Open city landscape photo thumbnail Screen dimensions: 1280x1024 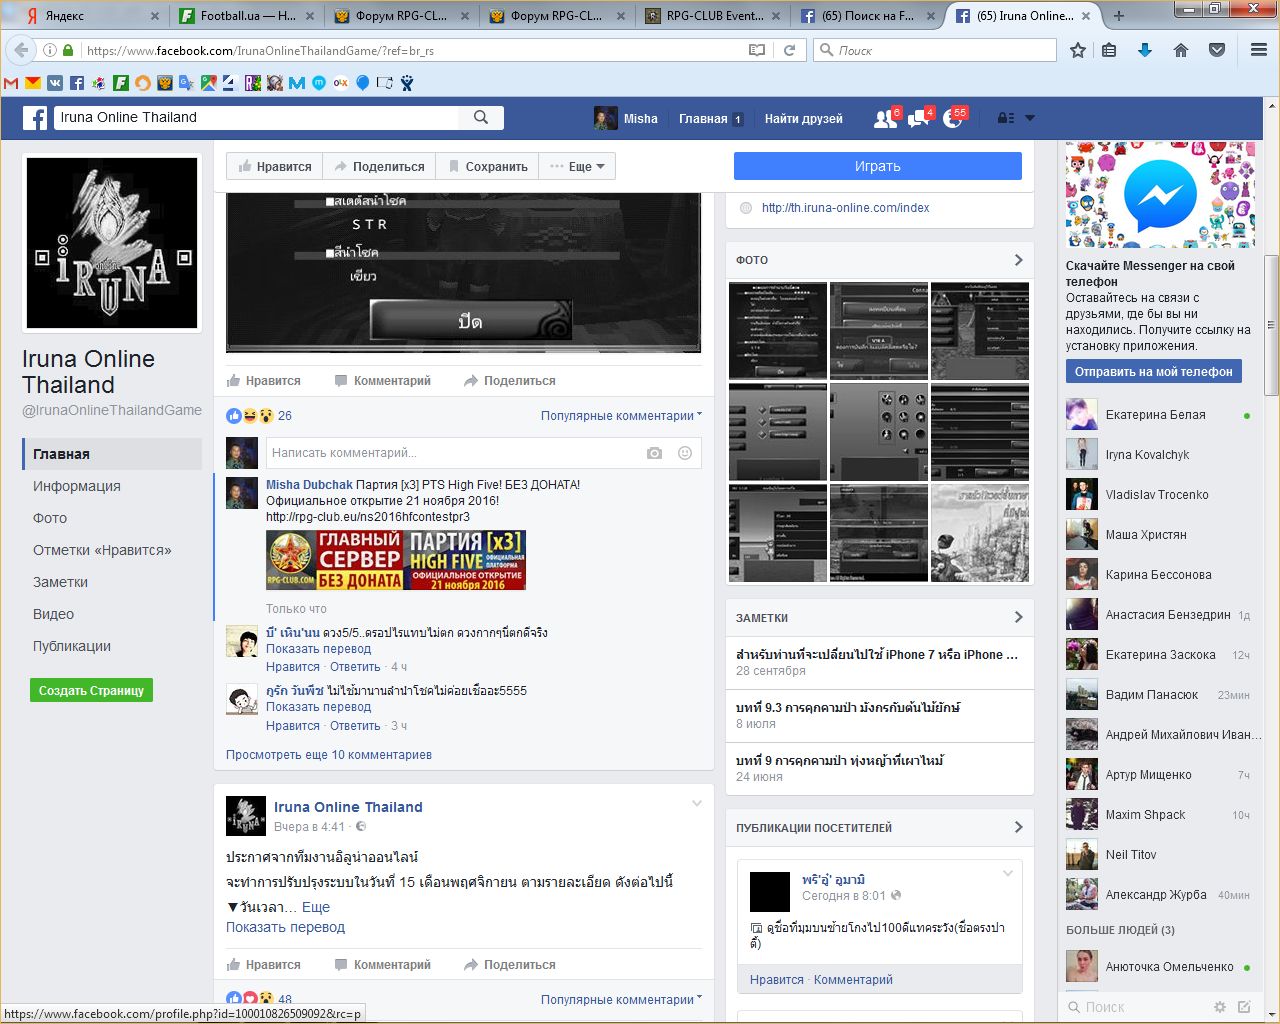coord(980,533)
